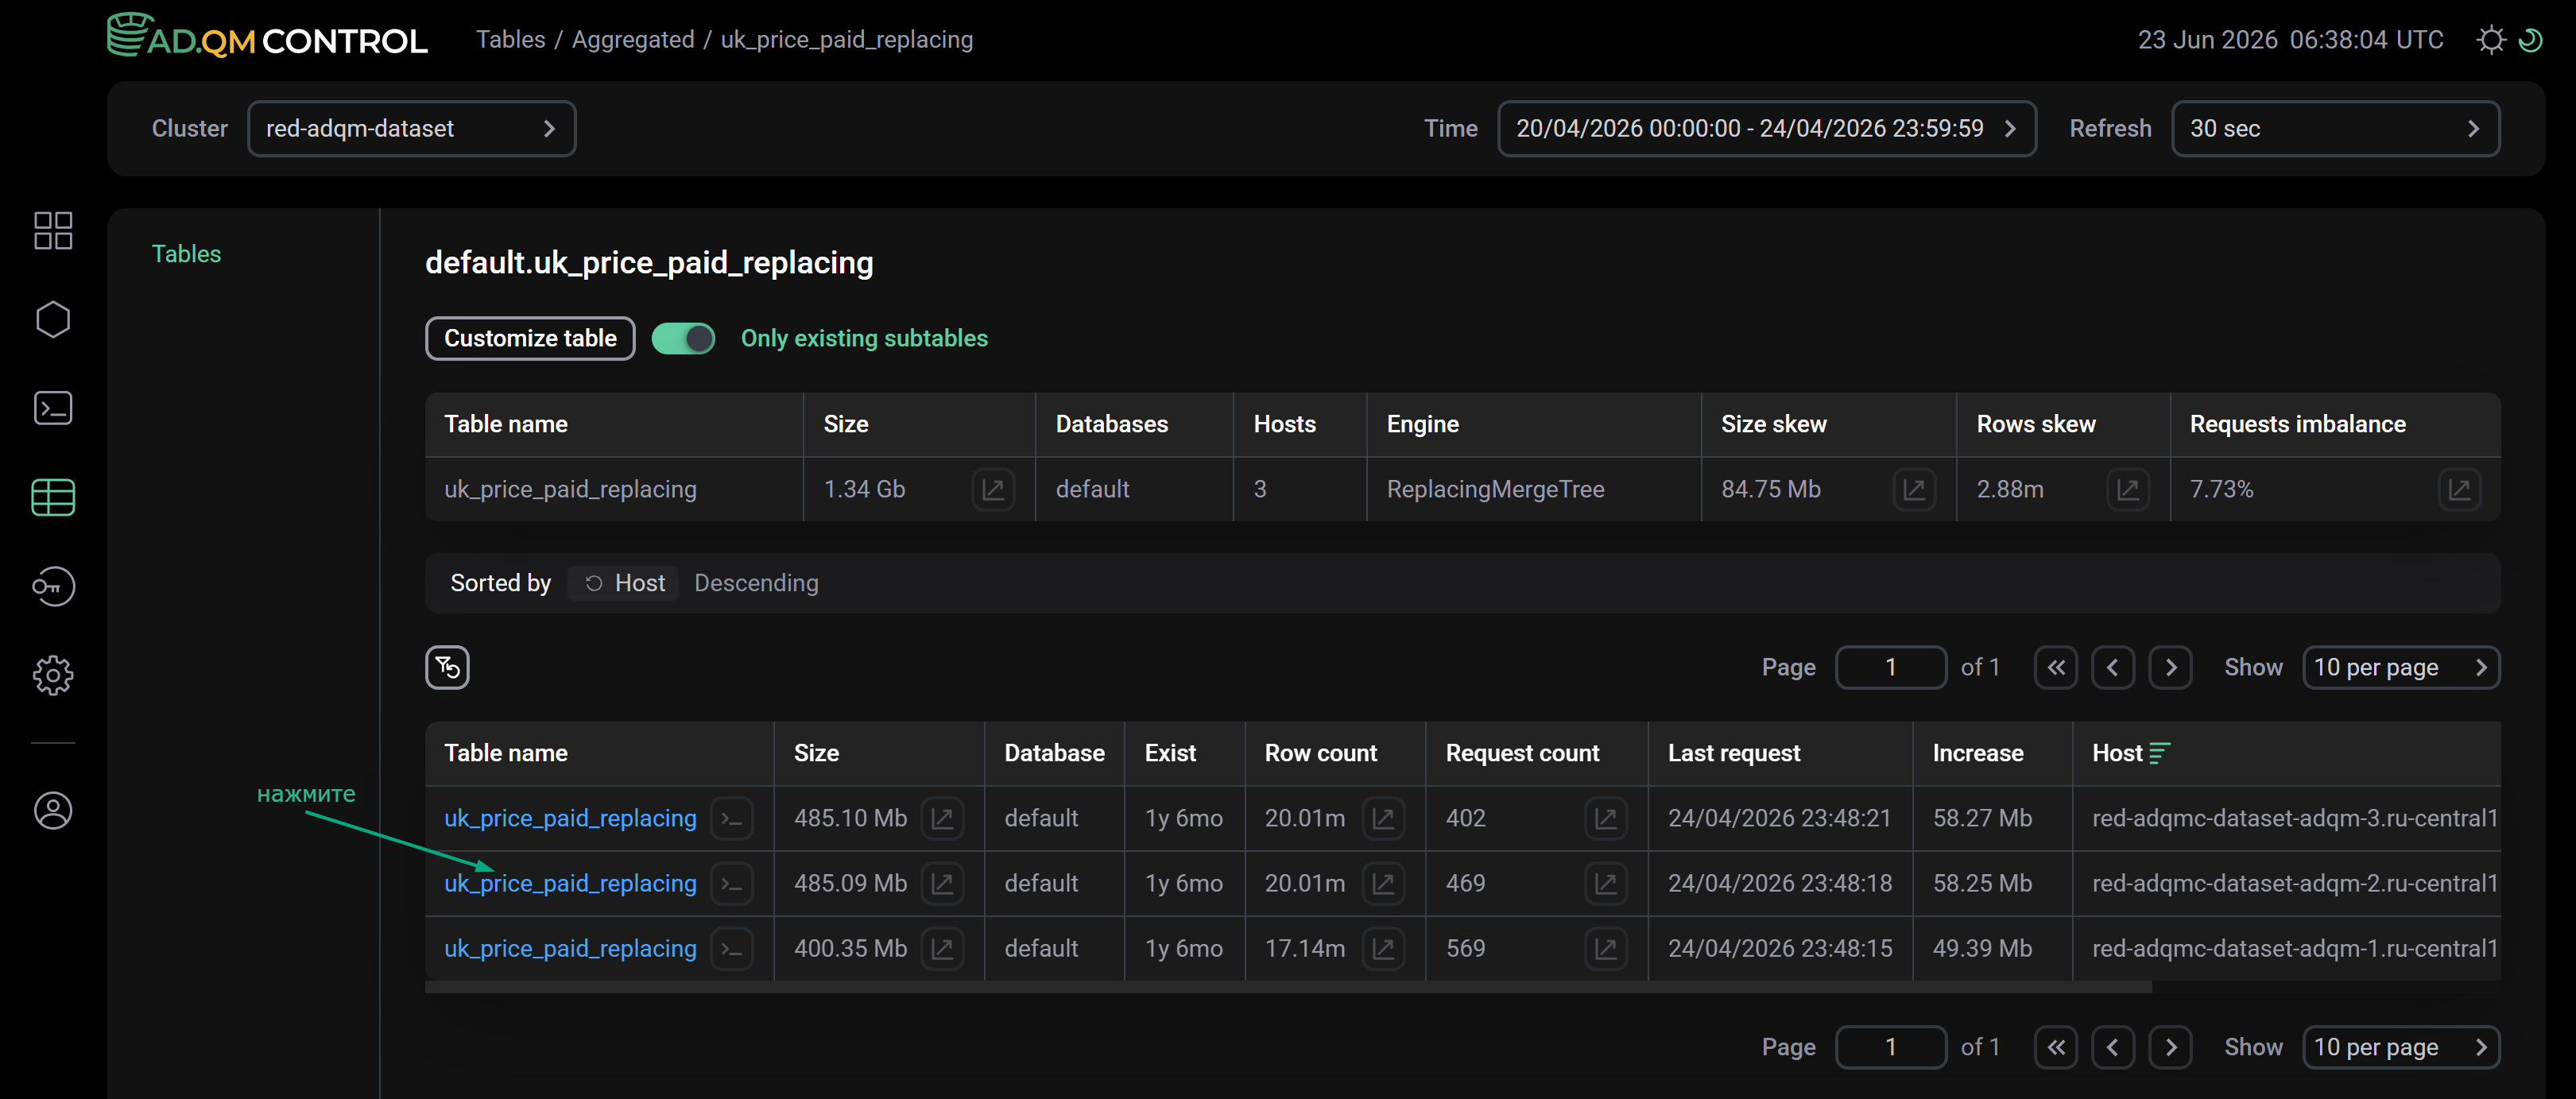Image resolution: width=2576 pixels, height=1099 pixels.
Task: Open the Cluster red-adqm-dataset dropdown
Action: point(411,128)
